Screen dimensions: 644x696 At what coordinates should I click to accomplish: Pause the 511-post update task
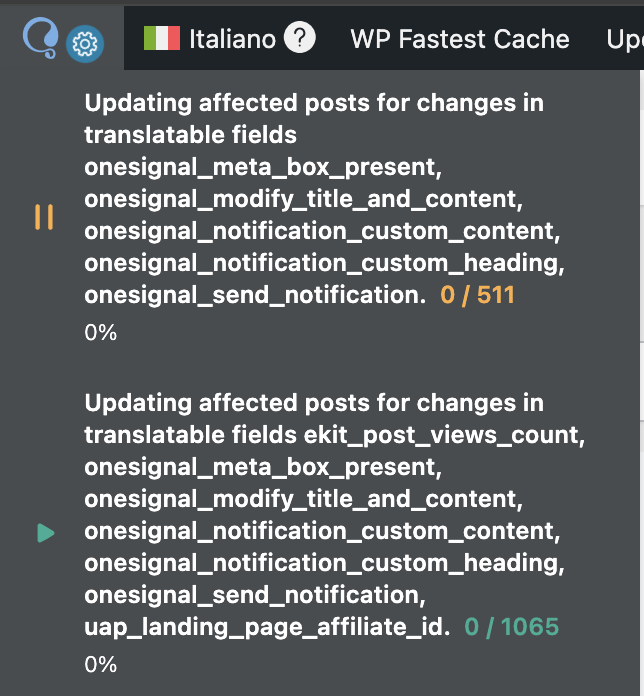coord(44,217)
